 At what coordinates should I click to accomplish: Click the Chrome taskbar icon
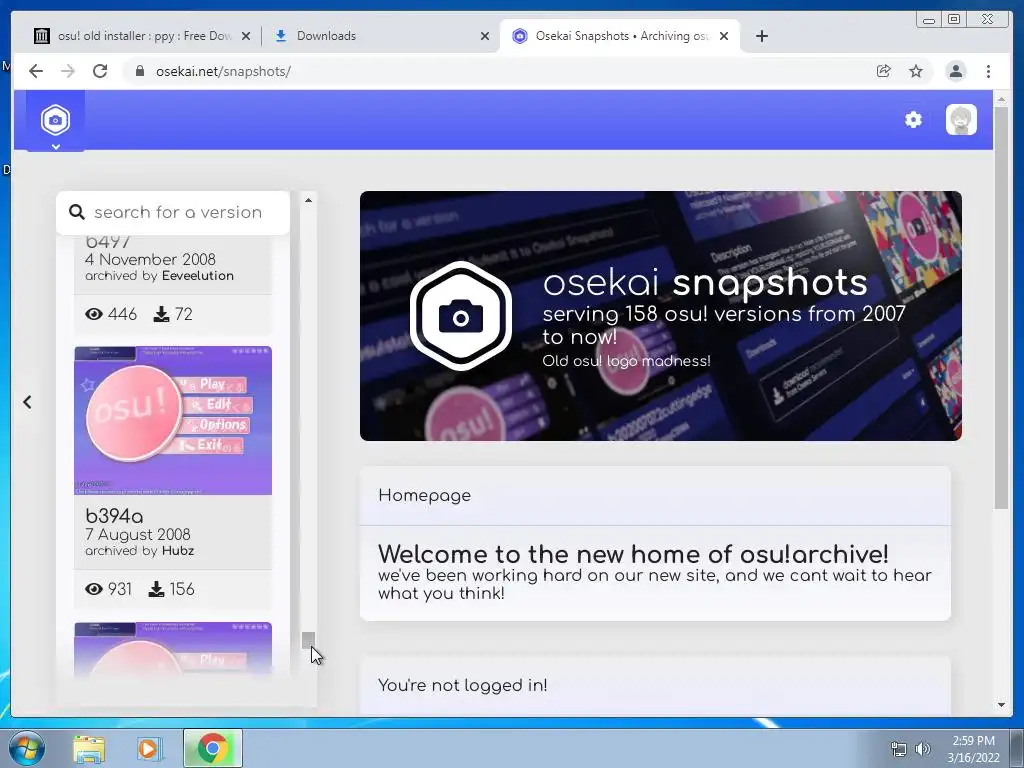click(212, 748)
